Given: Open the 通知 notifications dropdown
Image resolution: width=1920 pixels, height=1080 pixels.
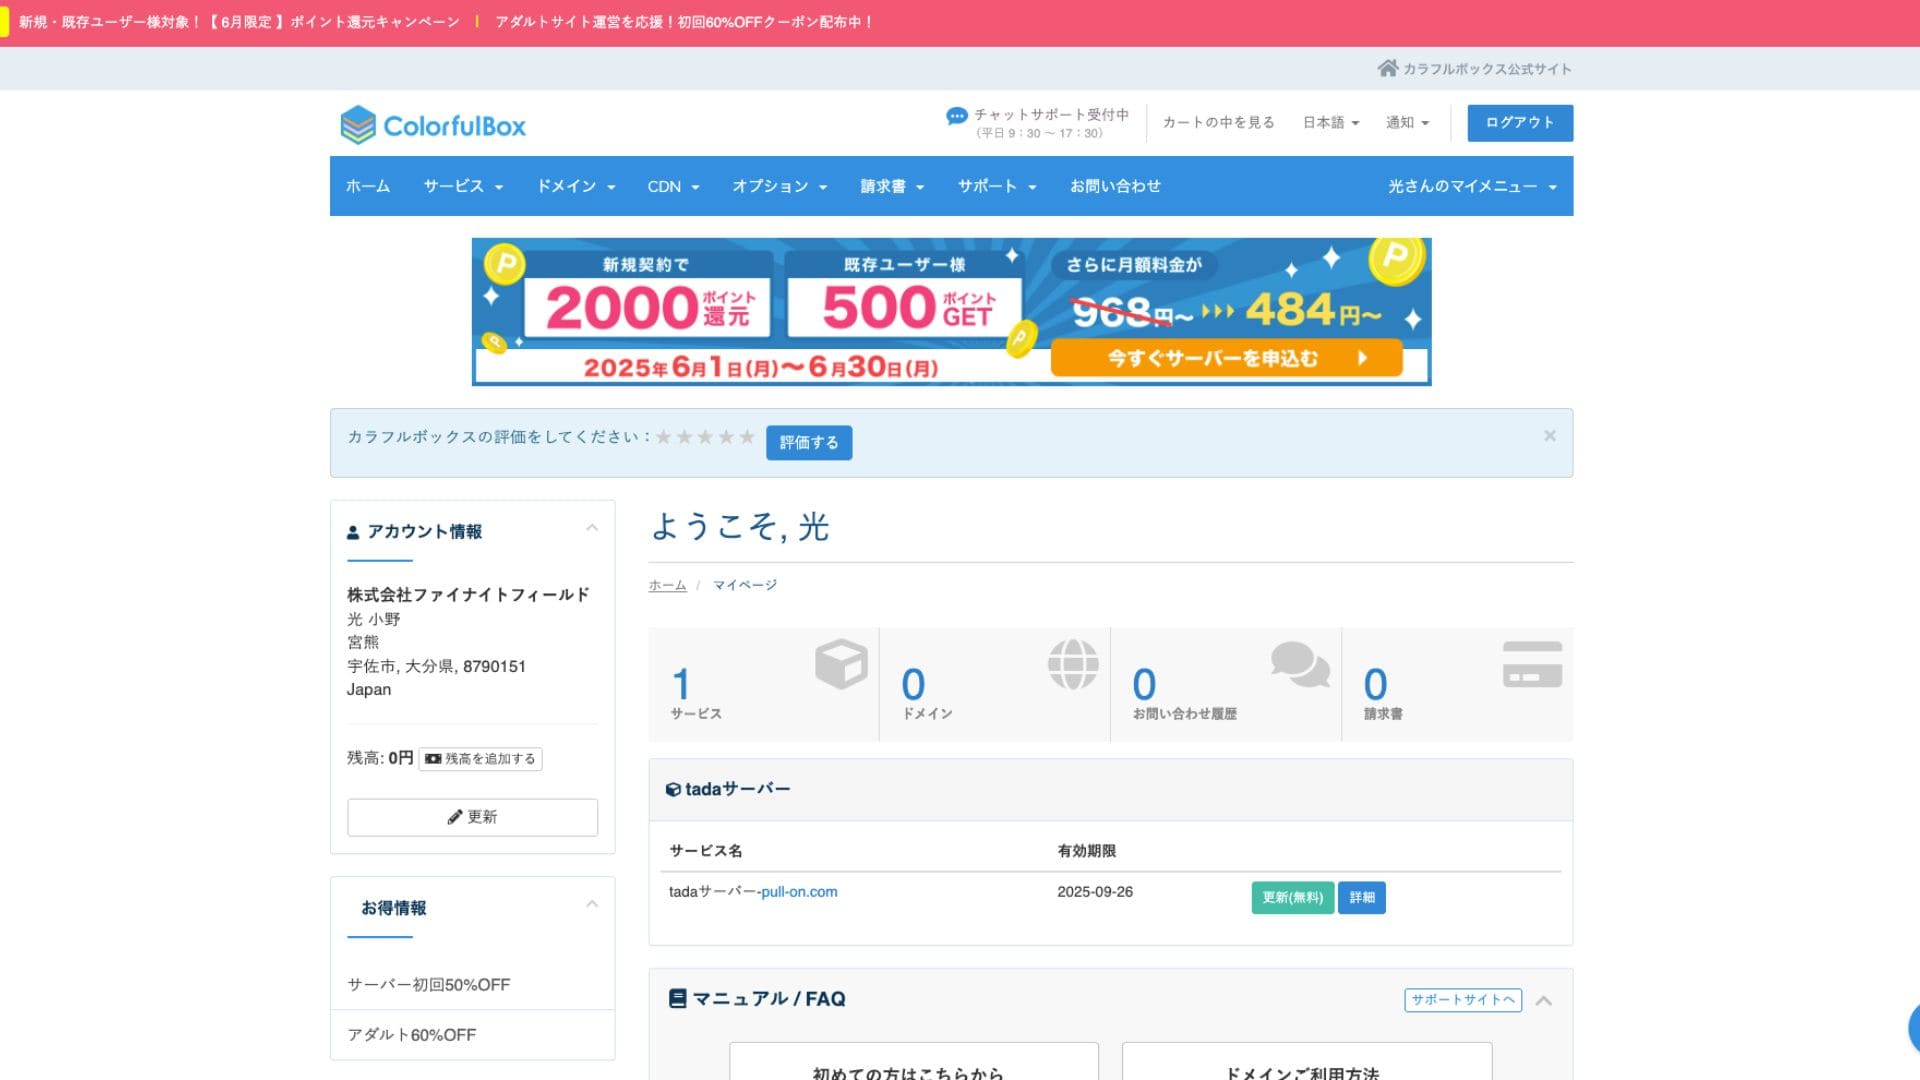Looking at the screenshot, I should point(1407,122).
